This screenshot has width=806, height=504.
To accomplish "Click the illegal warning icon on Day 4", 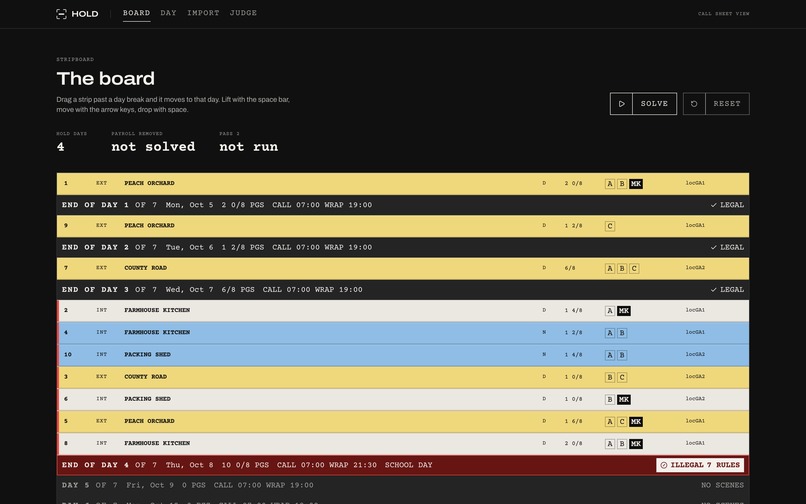I will (664, 465).
